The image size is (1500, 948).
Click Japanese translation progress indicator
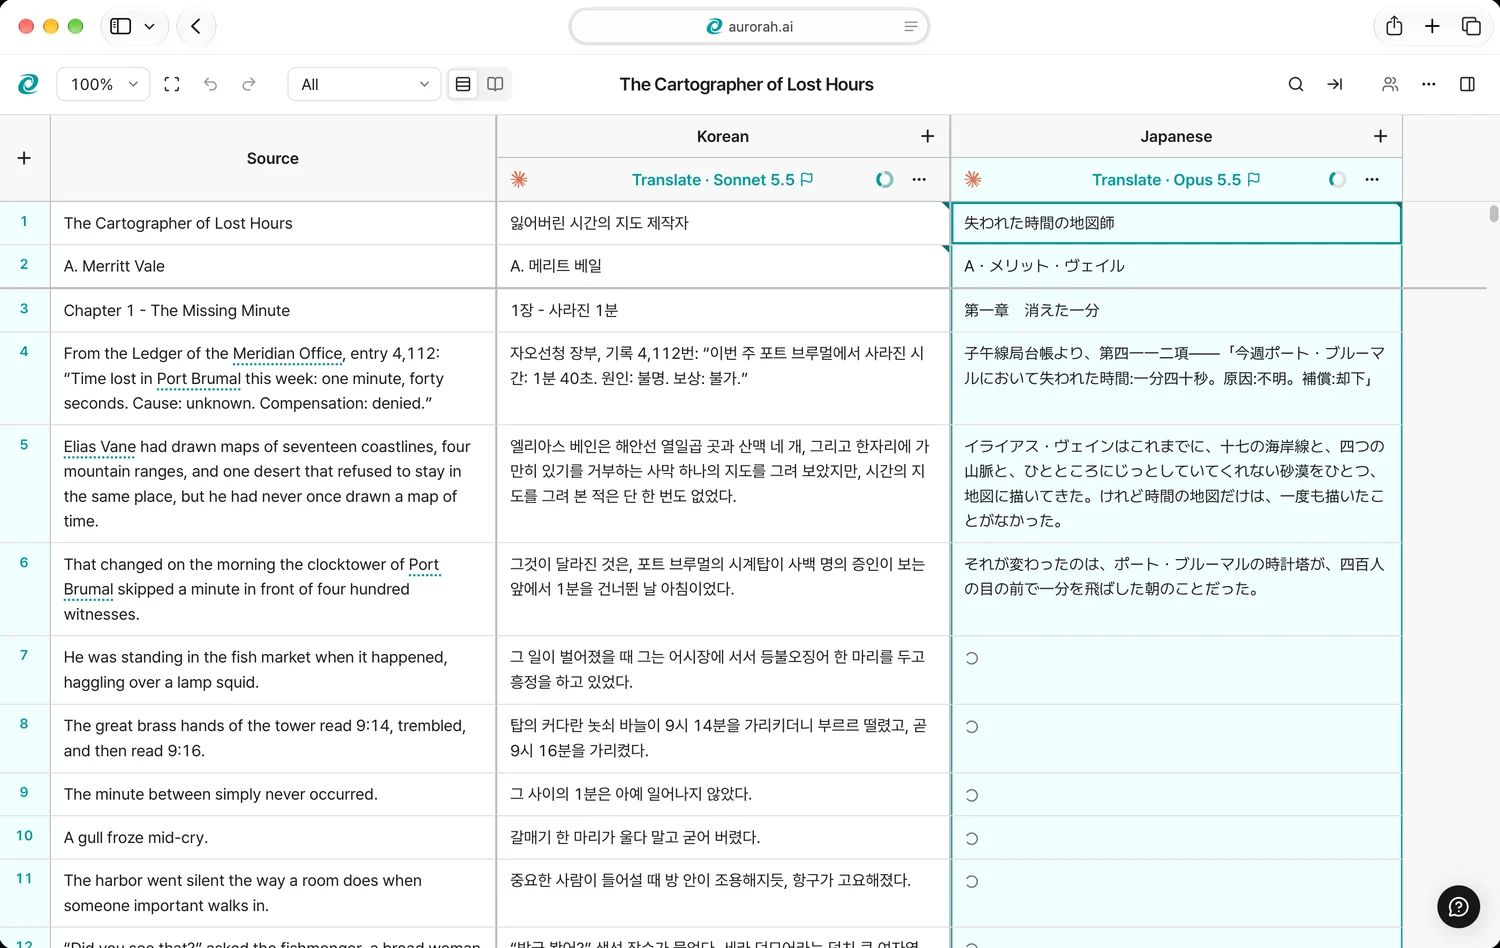(1337, 180)
